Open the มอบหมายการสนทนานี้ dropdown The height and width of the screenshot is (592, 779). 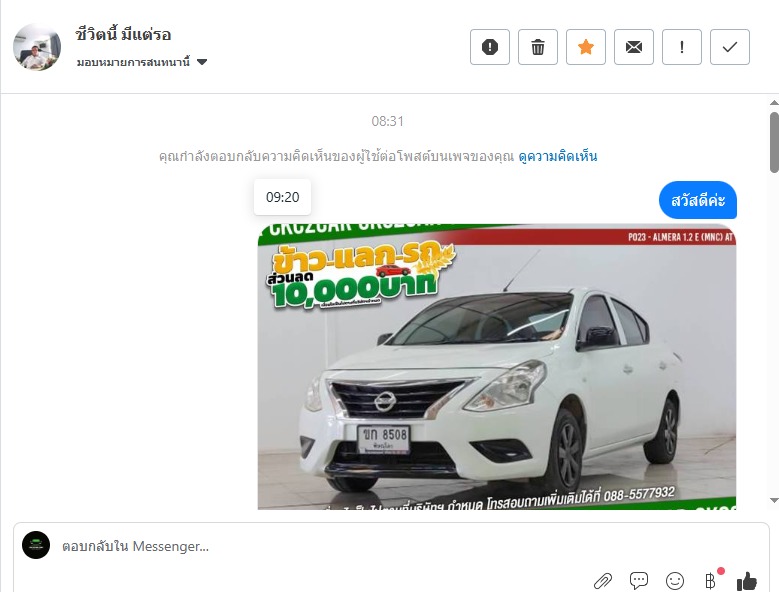pyautogui.click(x=142, y=62)
